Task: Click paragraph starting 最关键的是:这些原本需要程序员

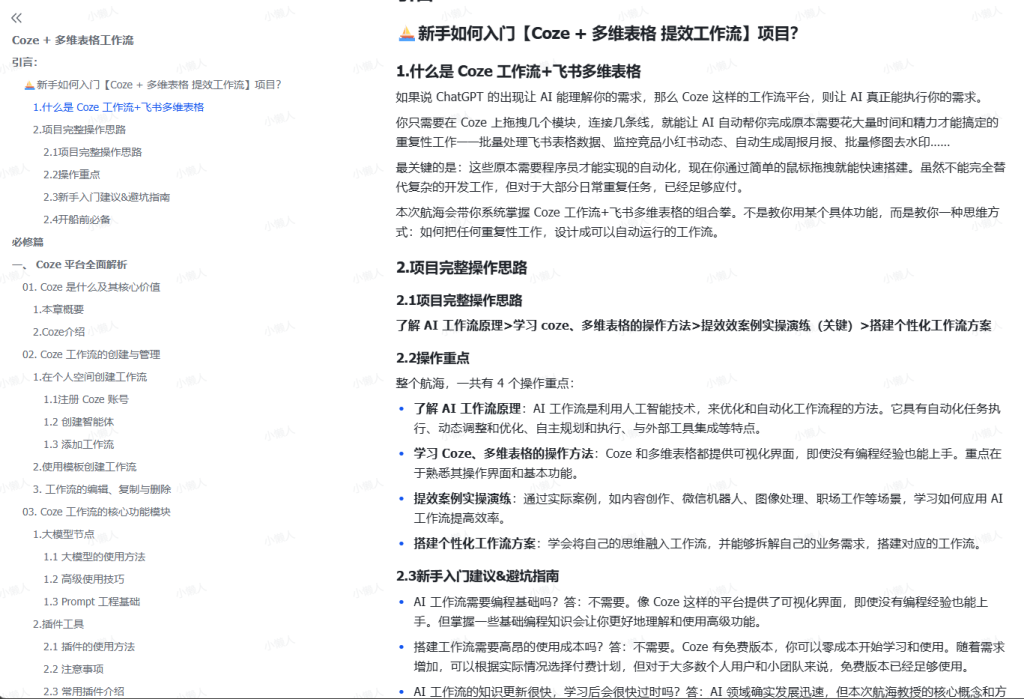Action: click(x=701, y=177)
